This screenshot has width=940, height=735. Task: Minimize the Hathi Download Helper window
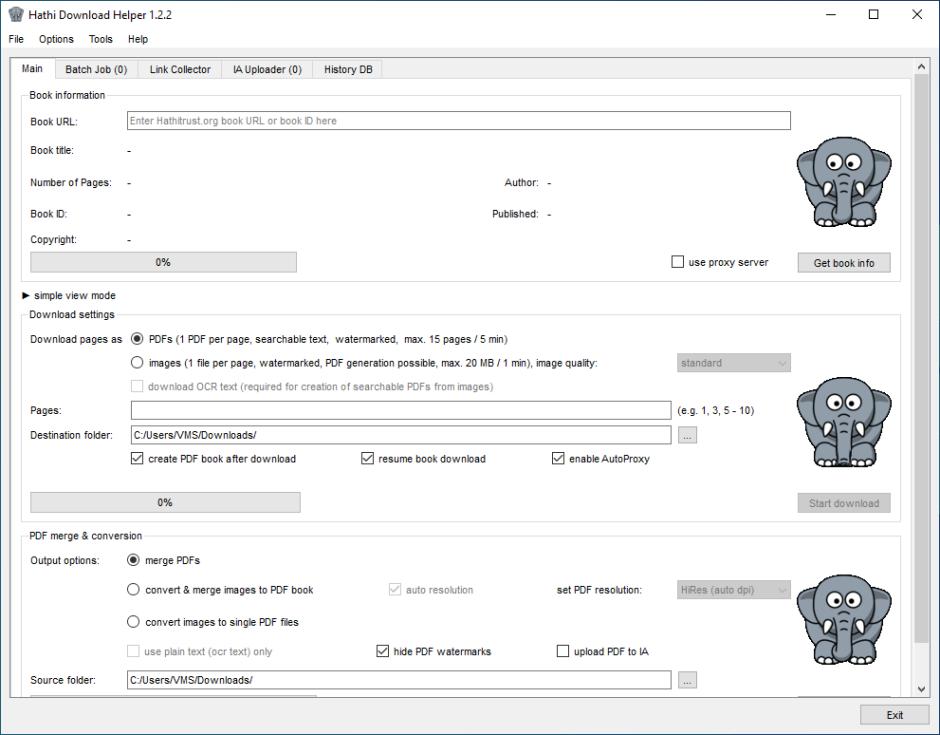(x=831, y=14)
